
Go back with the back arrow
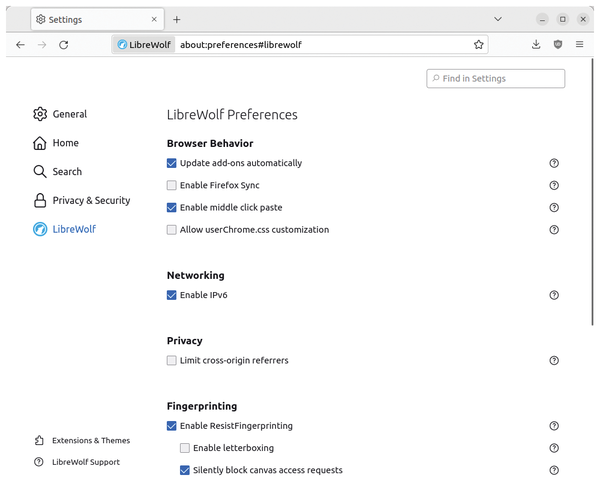(21, 45)
